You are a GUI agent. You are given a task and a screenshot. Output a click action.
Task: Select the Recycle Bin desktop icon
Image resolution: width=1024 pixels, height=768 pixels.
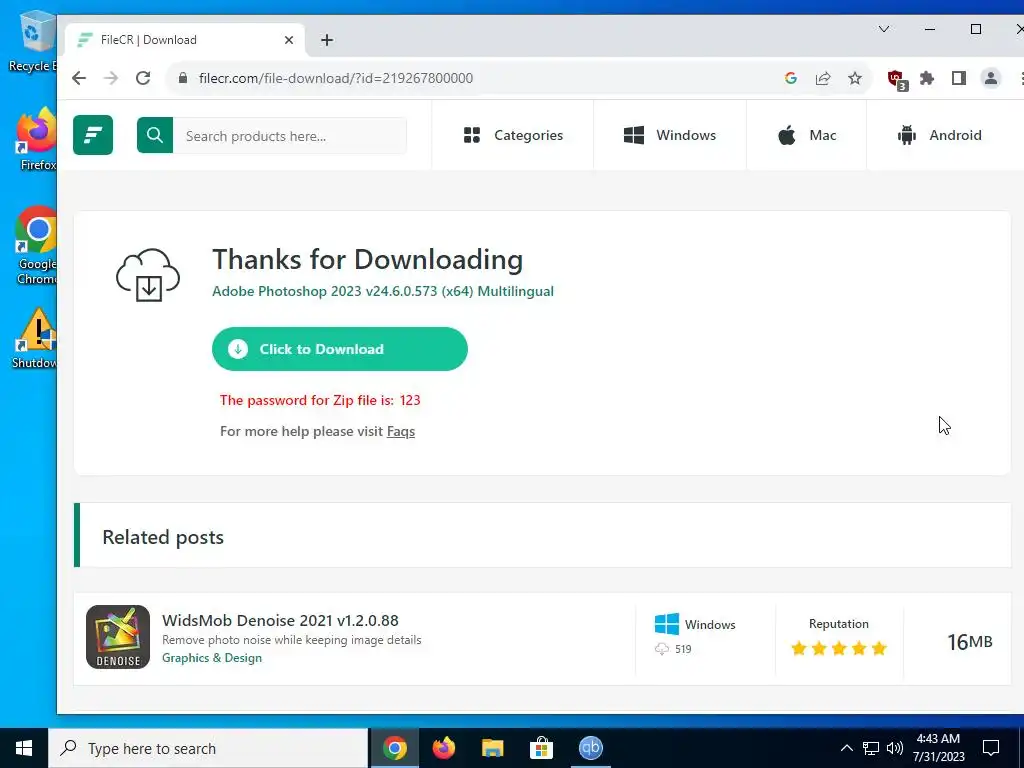[x=33, y=42]
